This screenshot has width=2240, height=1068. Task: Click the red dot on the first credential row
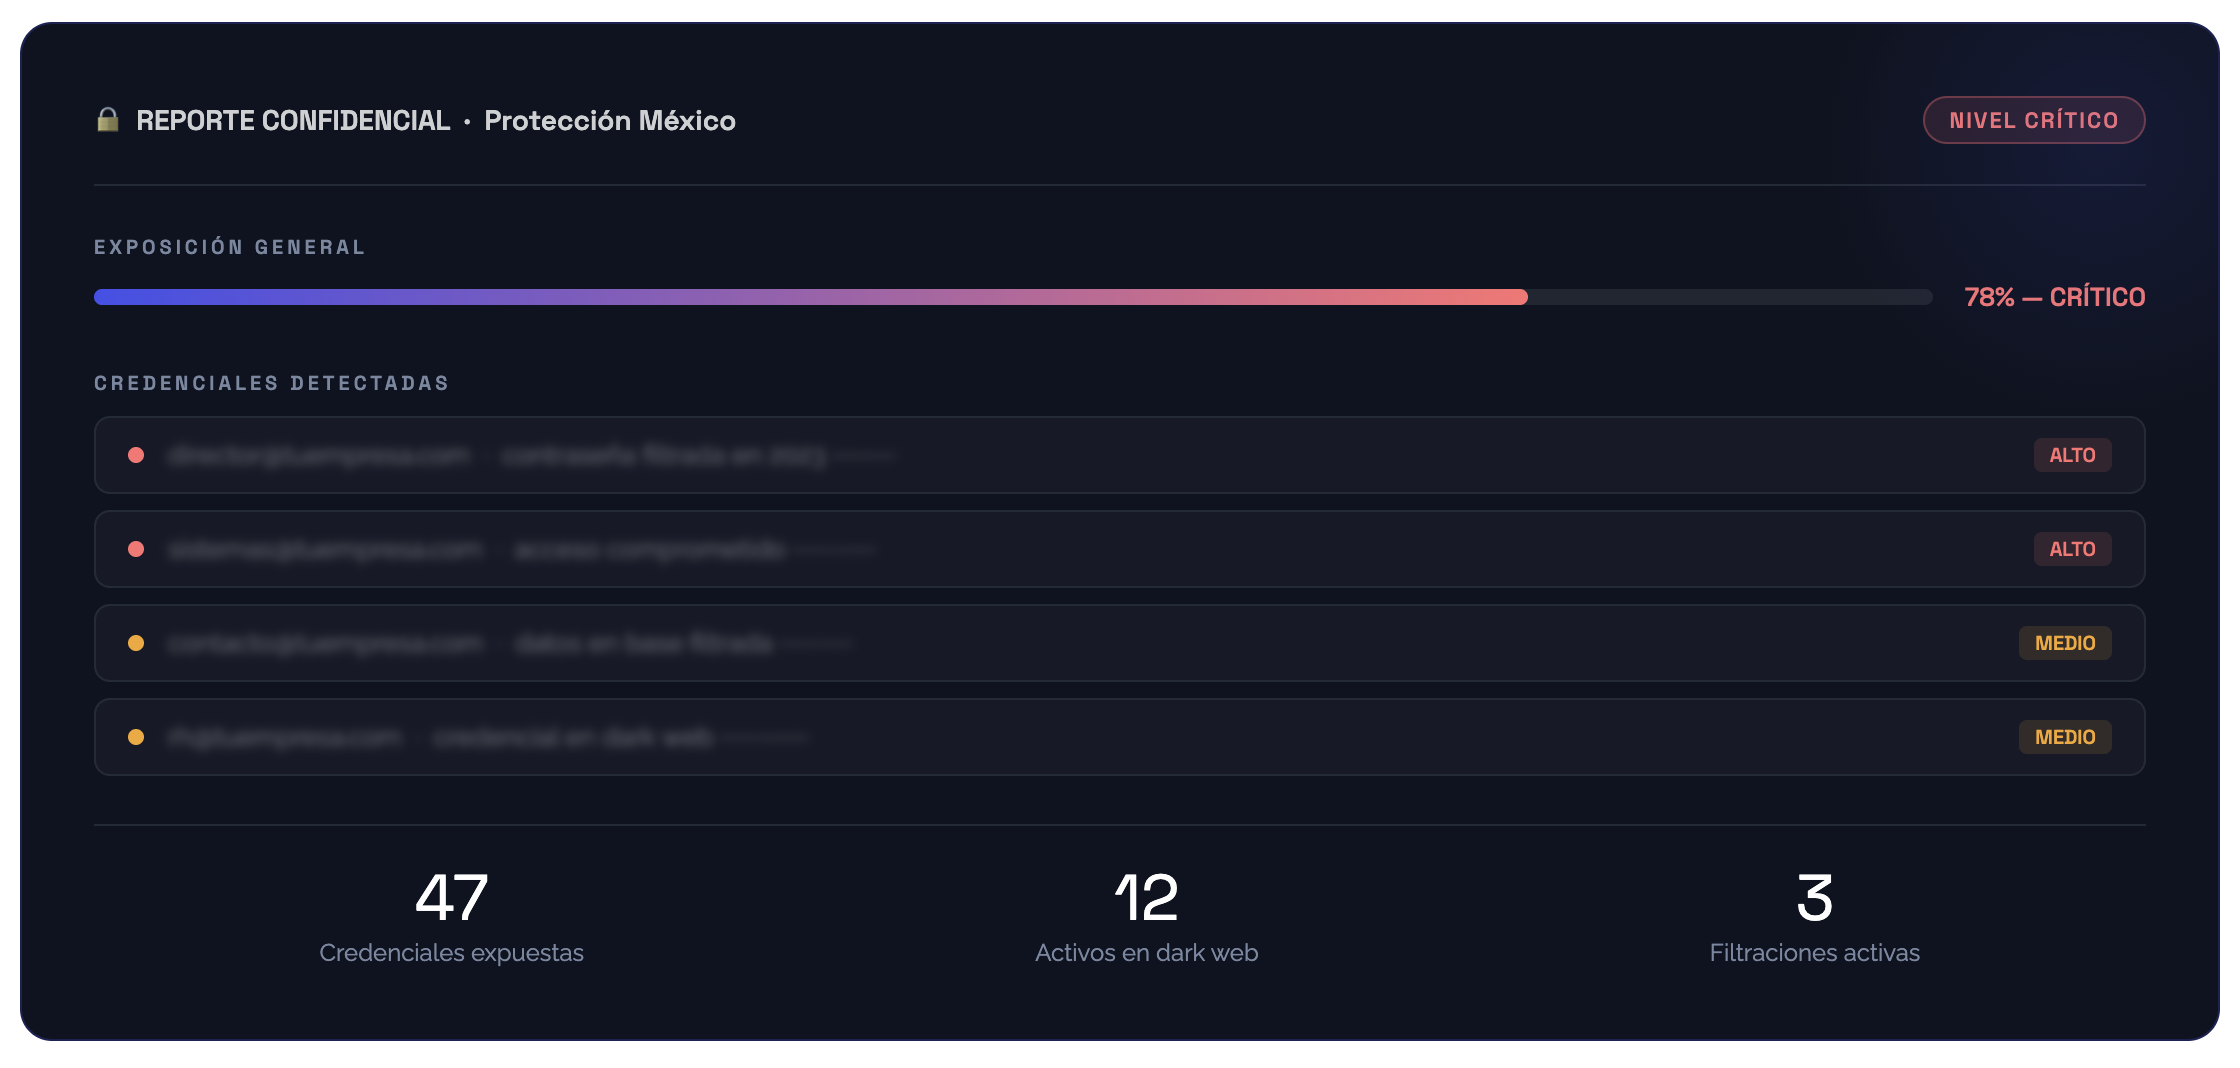[x=136, y=455]
